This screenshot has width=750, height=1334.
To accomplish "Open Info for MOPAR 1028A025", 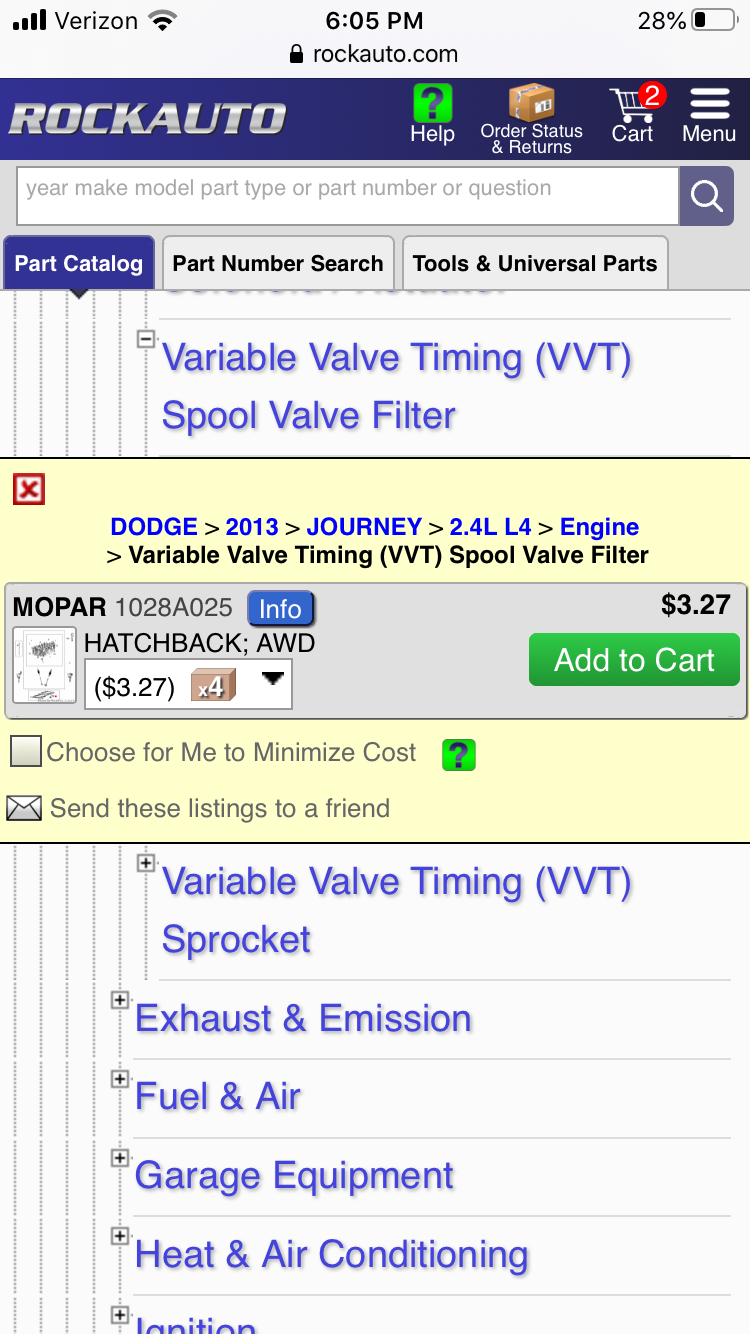I will point(281,609).
